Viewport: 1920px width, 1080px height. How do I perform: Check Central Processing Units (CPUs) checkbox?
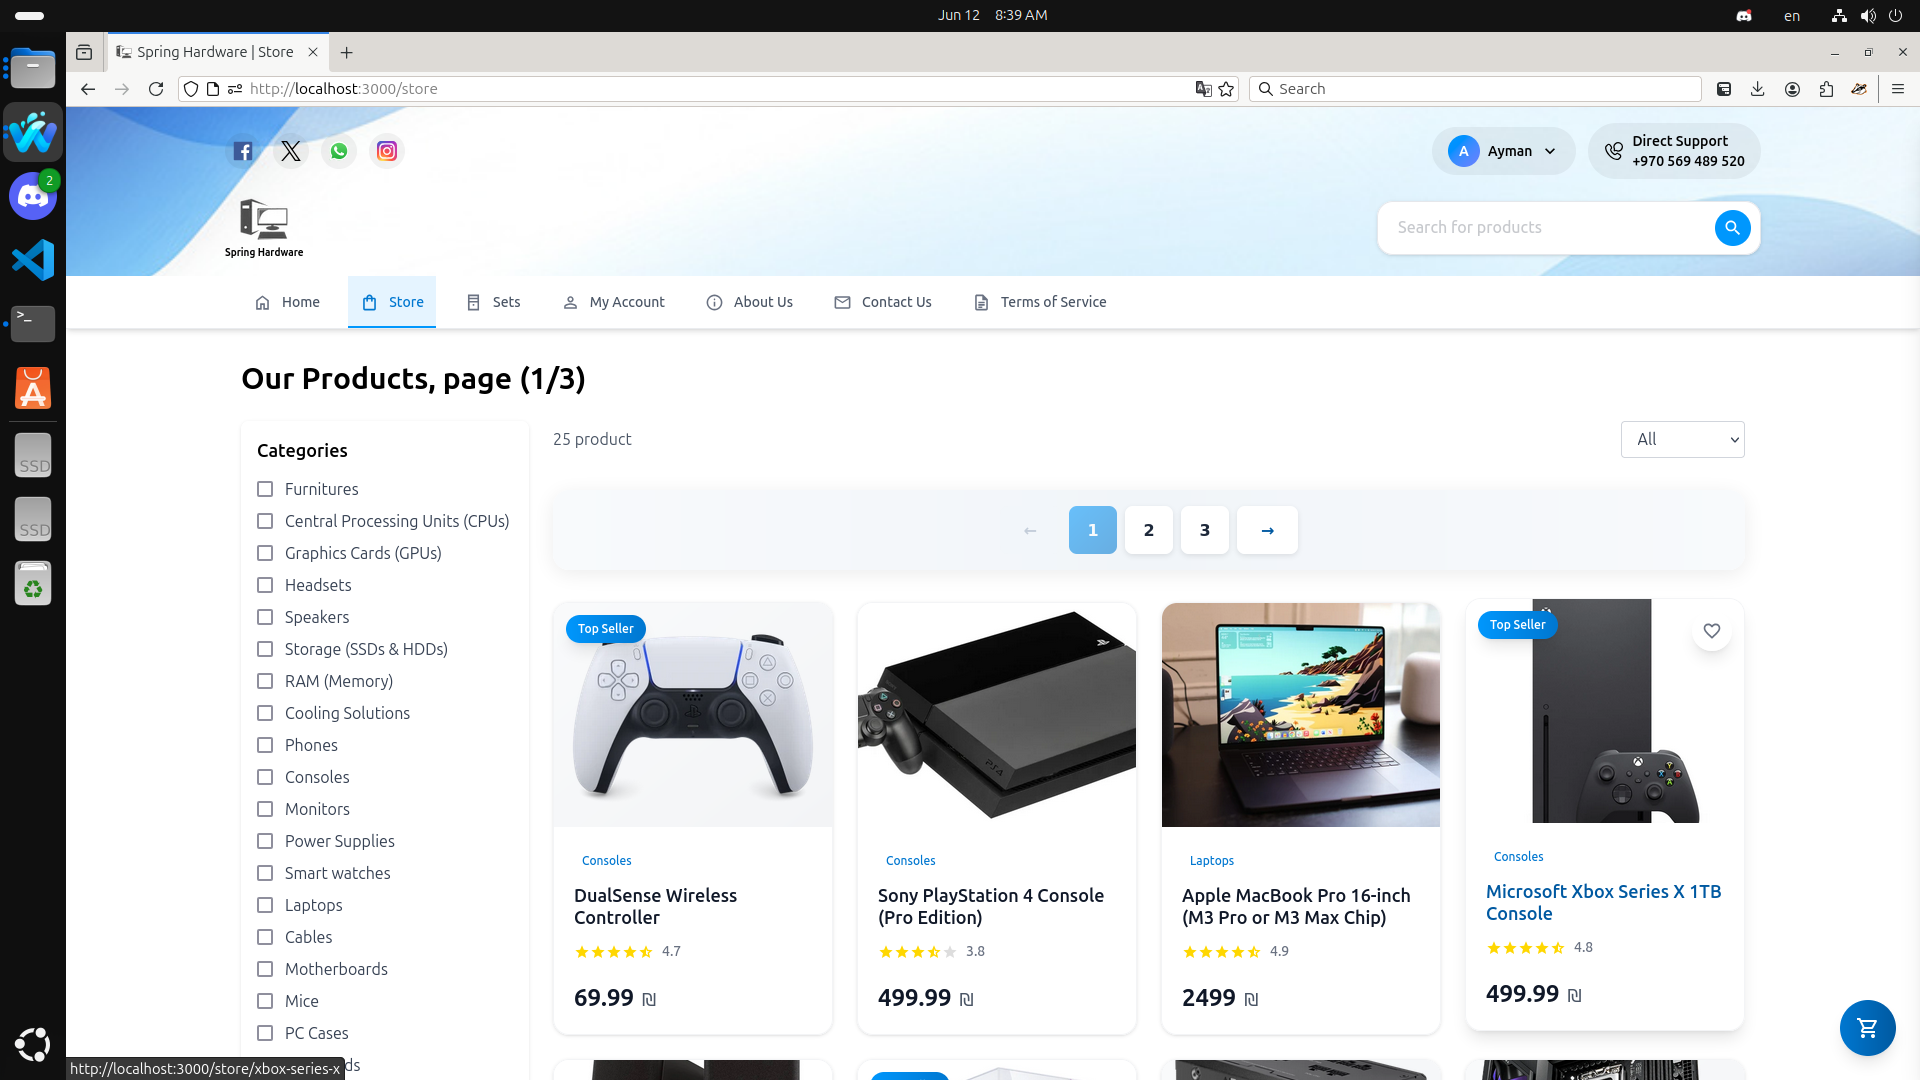point(265,521)
